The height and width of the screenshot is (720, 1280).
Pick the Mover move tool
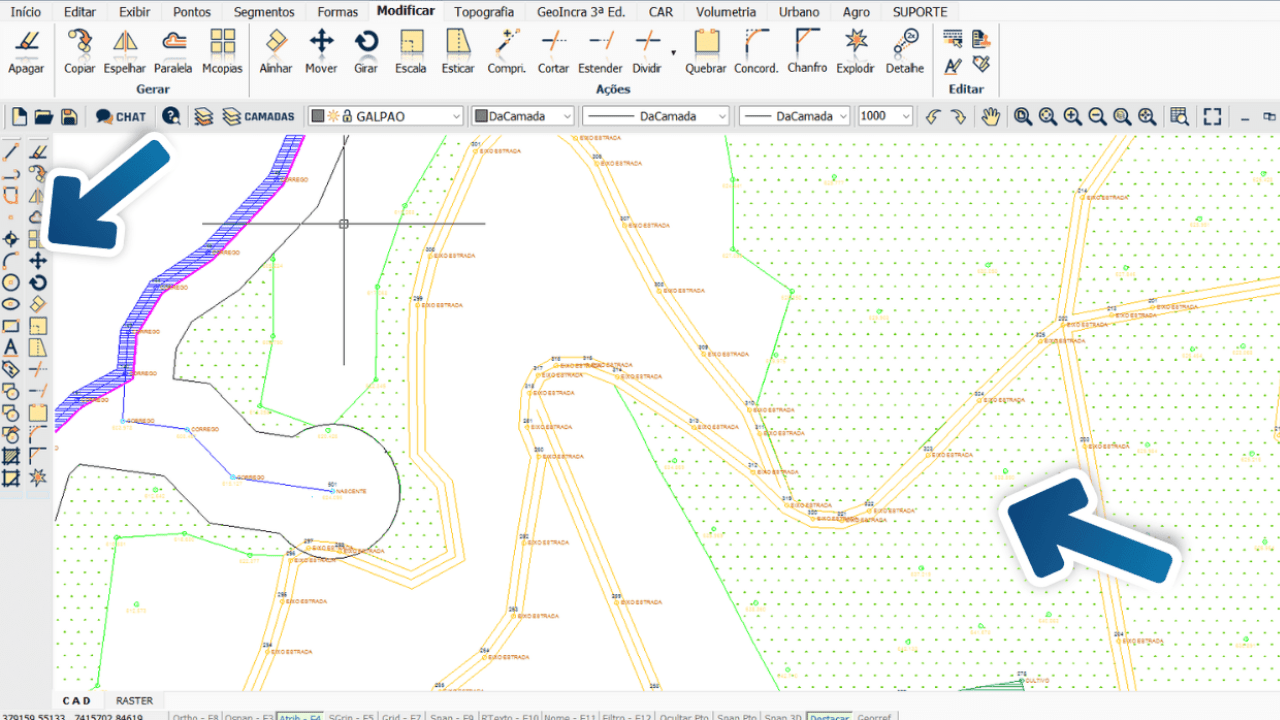[x=321, y=51]
